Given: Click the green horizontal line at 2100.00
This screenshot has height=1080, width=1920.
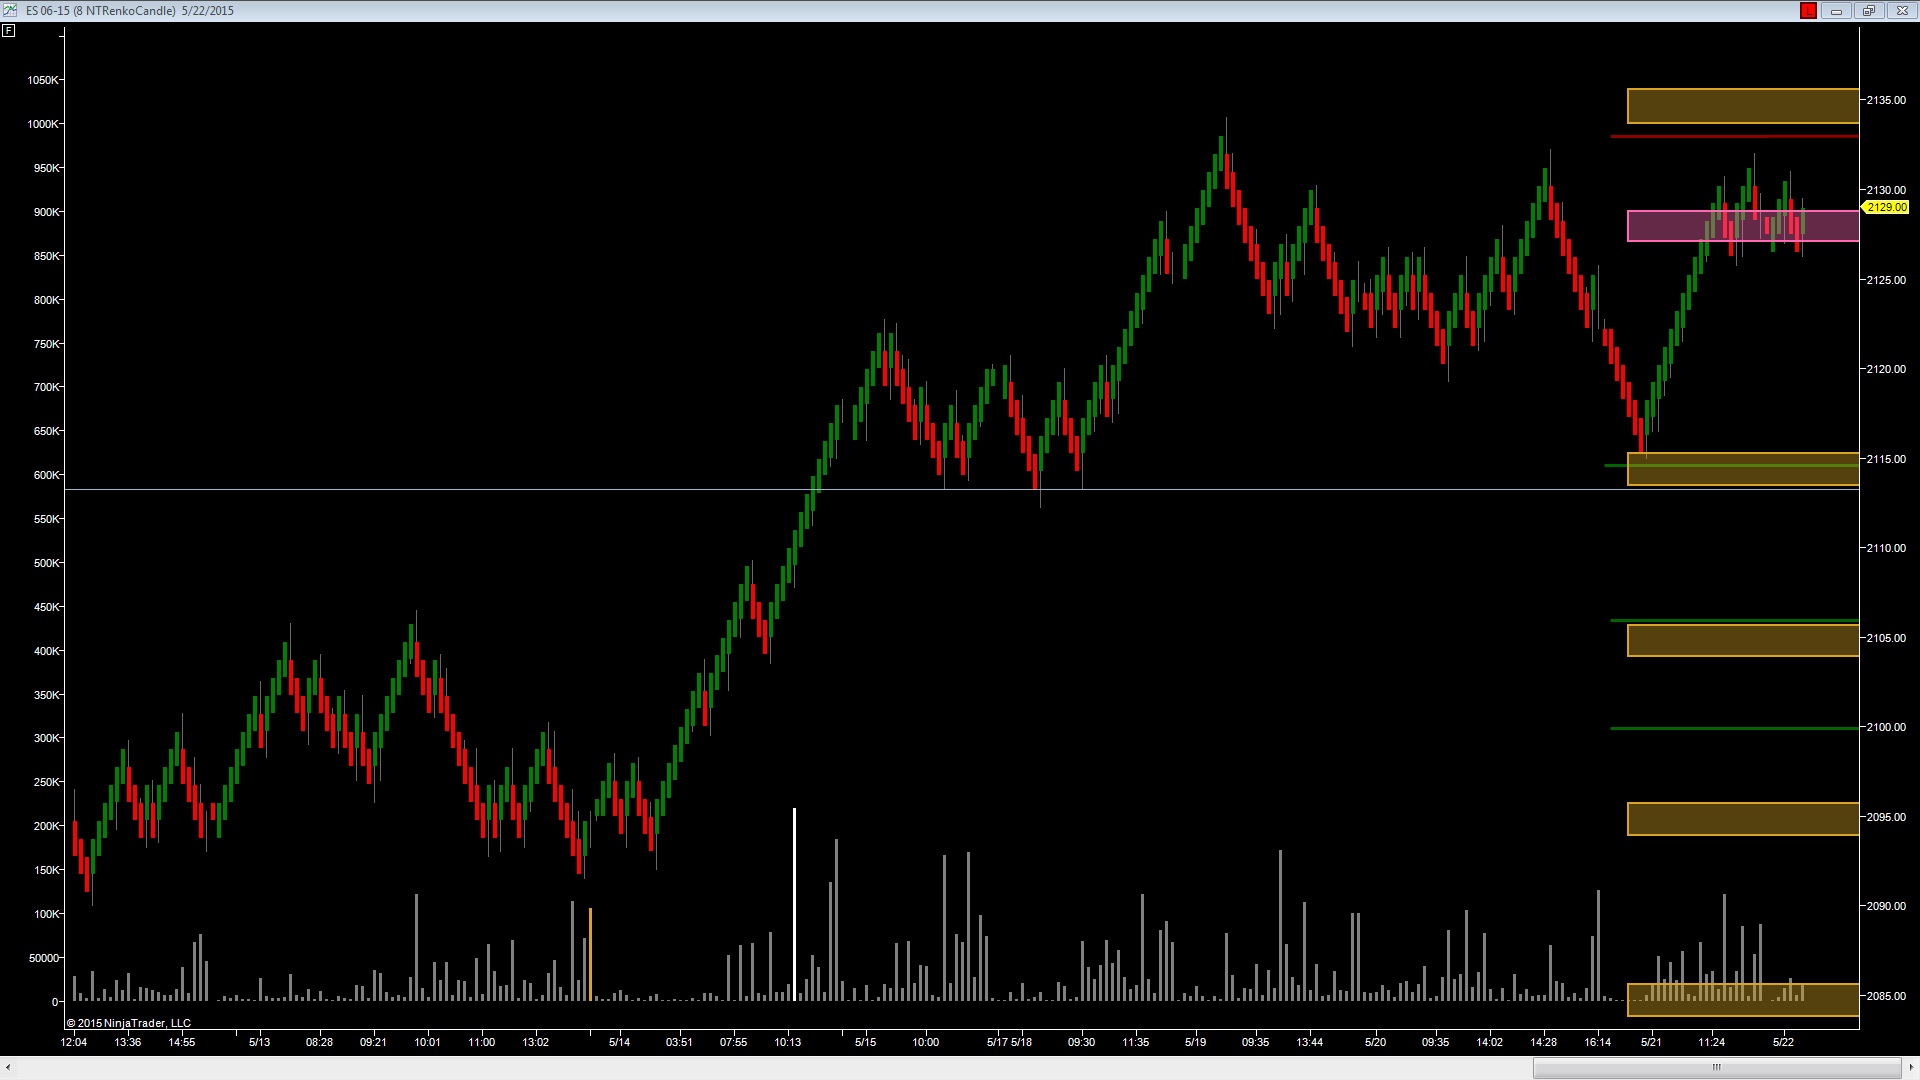Looking at the screenshot, I should 1734,728.
